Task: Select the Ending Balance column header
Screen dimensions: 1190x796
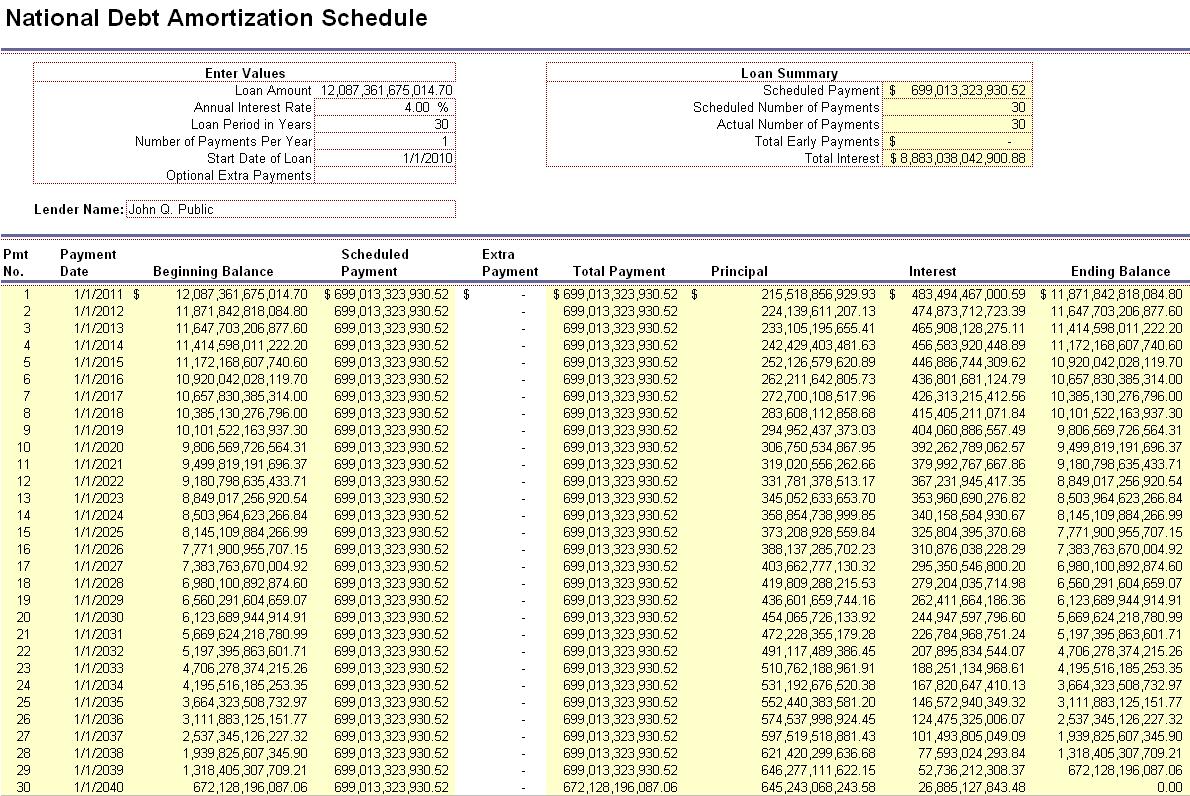Action: (1120, 271)
